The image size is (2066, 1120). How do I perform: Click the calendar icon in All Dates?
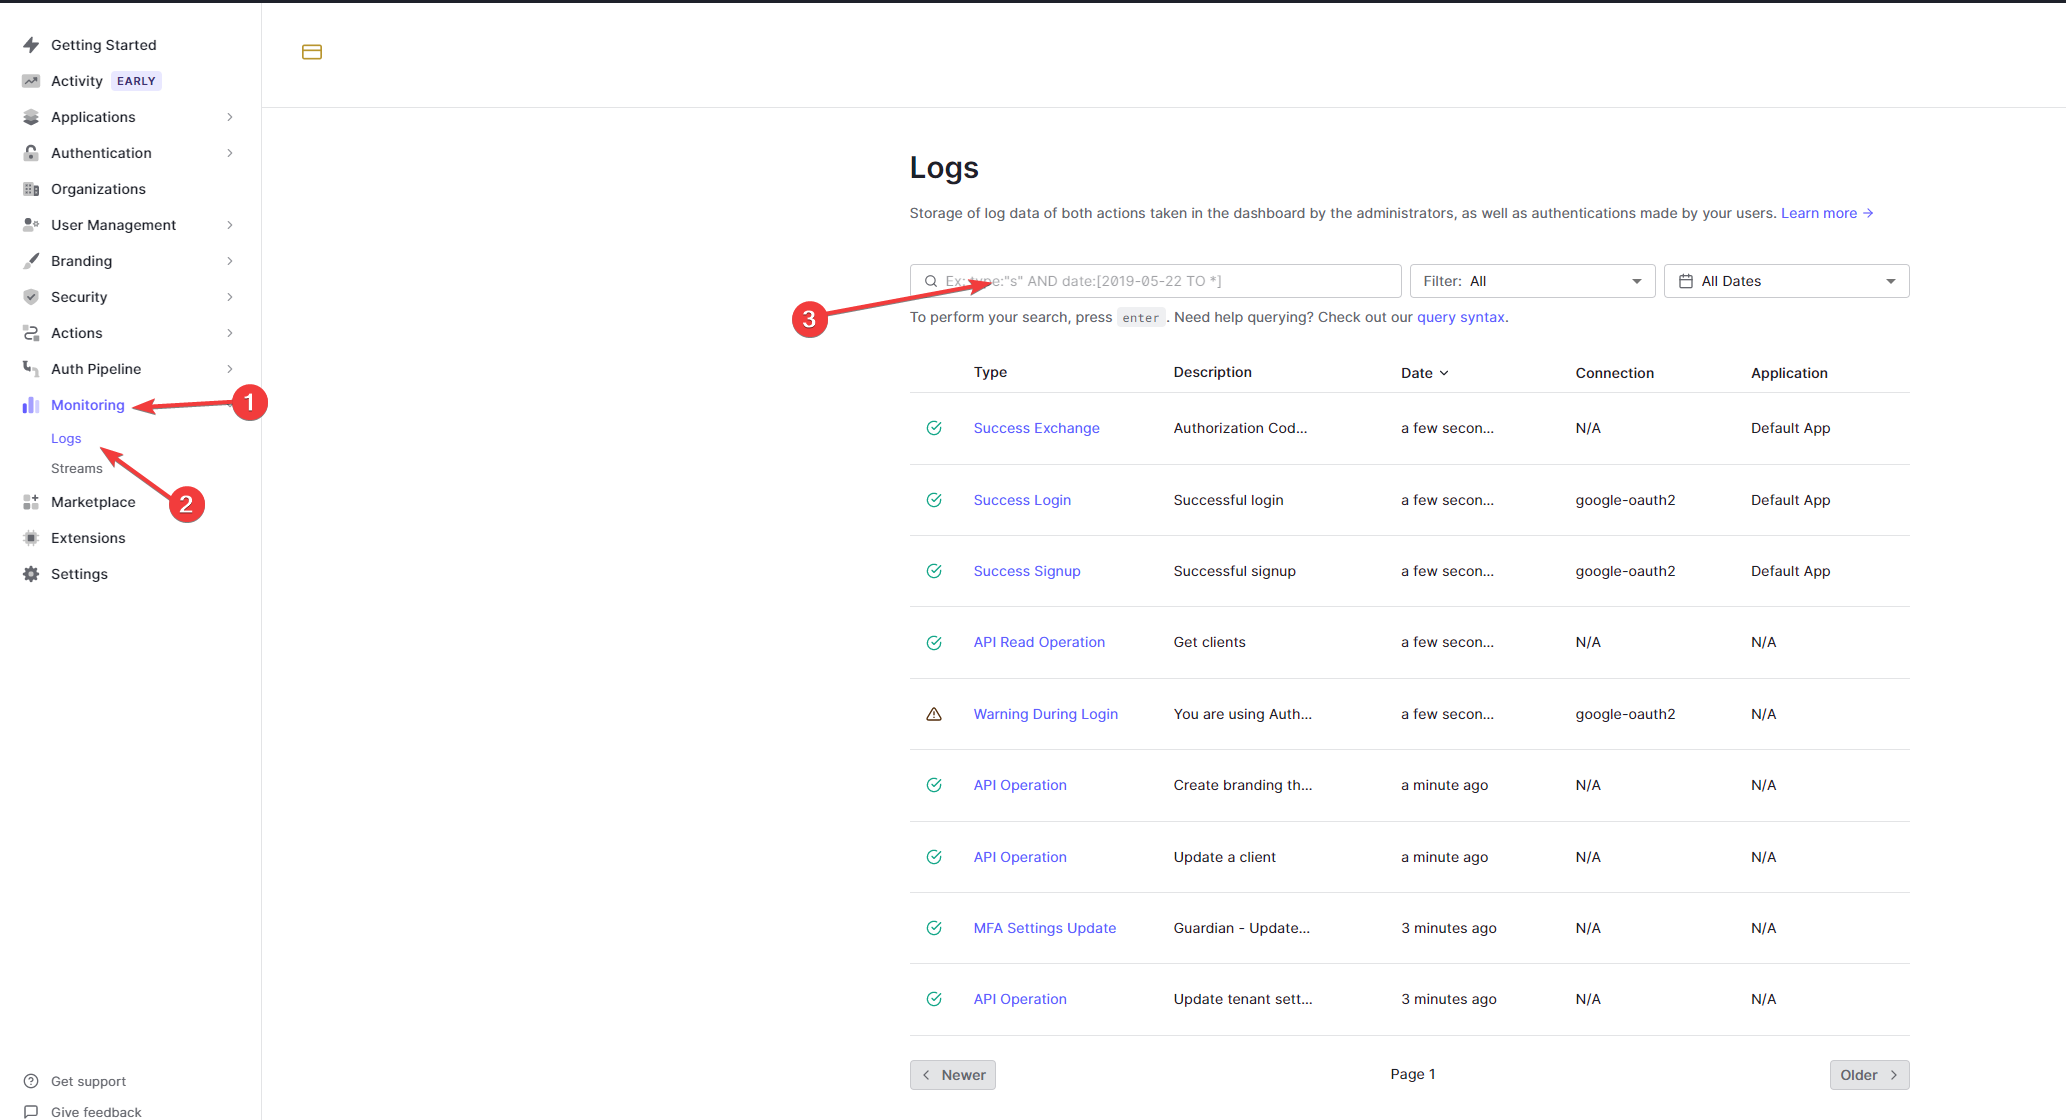tap(1686, 281)
